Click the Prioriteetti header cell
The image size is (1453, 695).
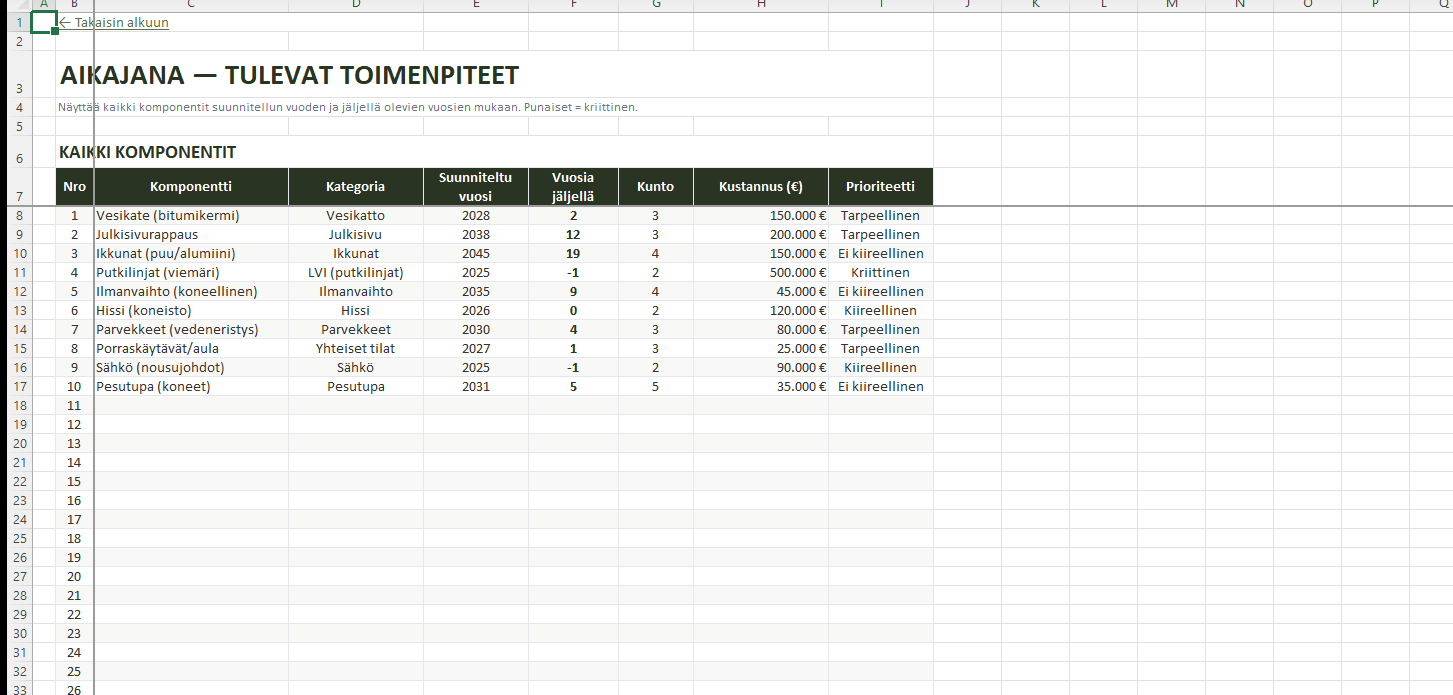pyautogui.click(x=880, y=187)
